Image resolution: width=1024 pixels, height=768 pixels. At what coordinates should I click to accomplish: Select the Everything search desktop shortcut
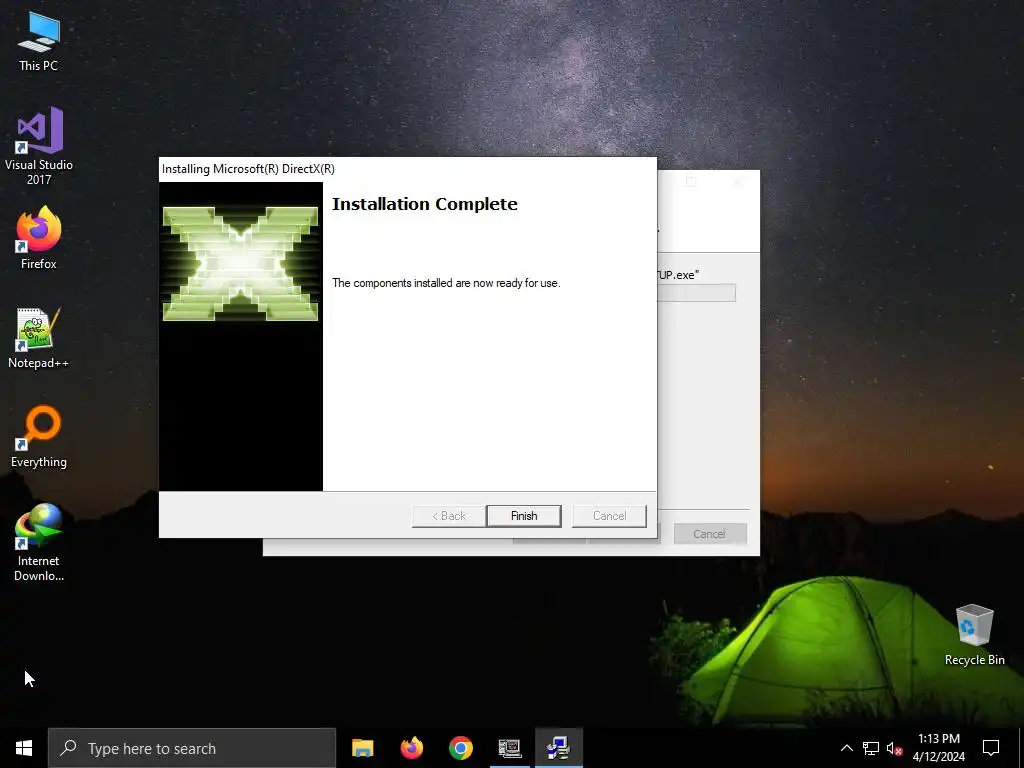pyautogui.click(x=39, y=436)
